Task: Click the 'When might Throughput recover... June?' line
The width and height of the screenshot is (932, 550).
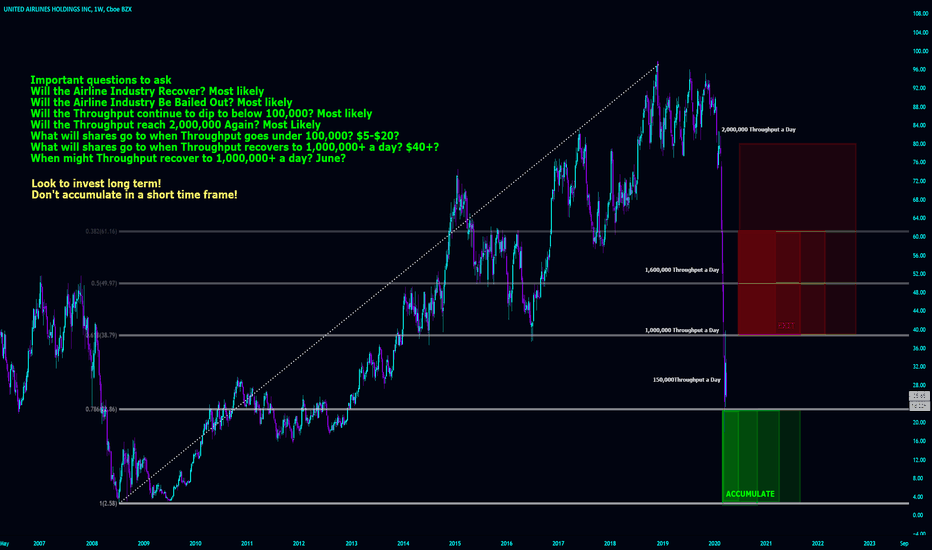Action: (188, 158)
